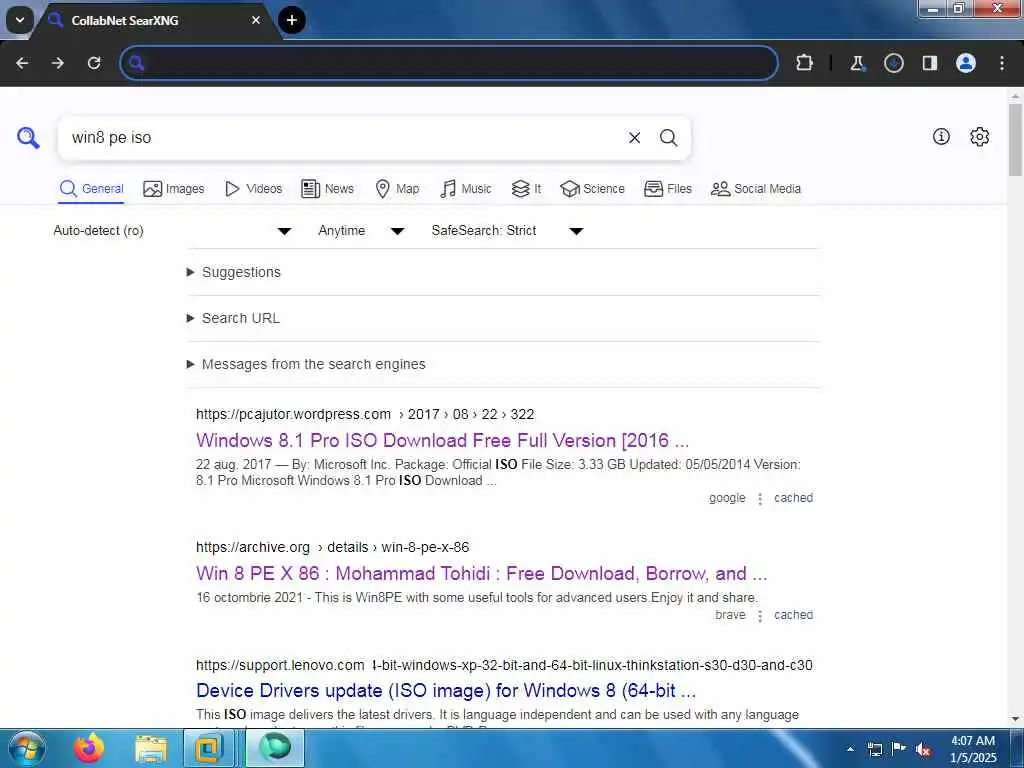Open the info about page icon
The width and height of the screenshot is (1024, 768).
click(941, 136)
